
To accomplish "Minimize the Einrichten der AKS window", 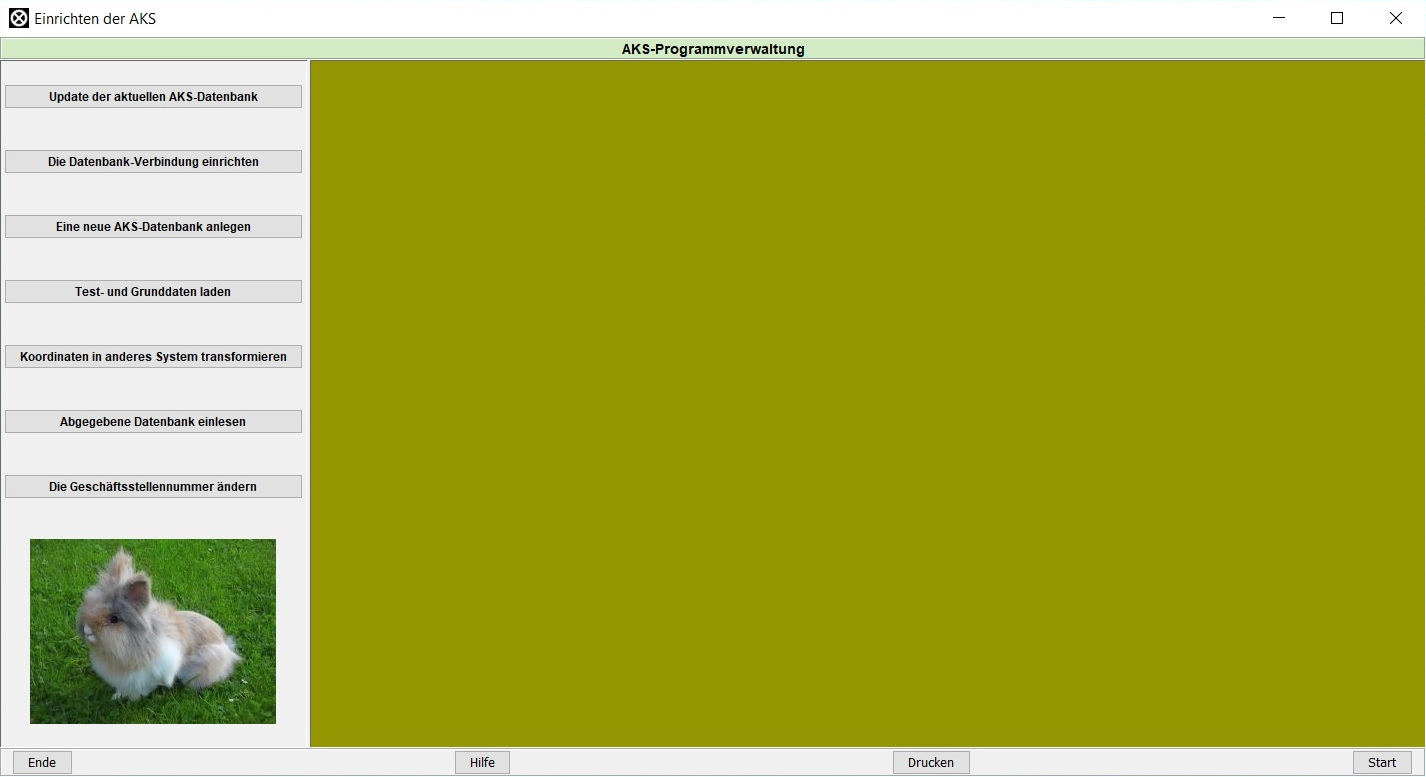I will [1279, 18].
